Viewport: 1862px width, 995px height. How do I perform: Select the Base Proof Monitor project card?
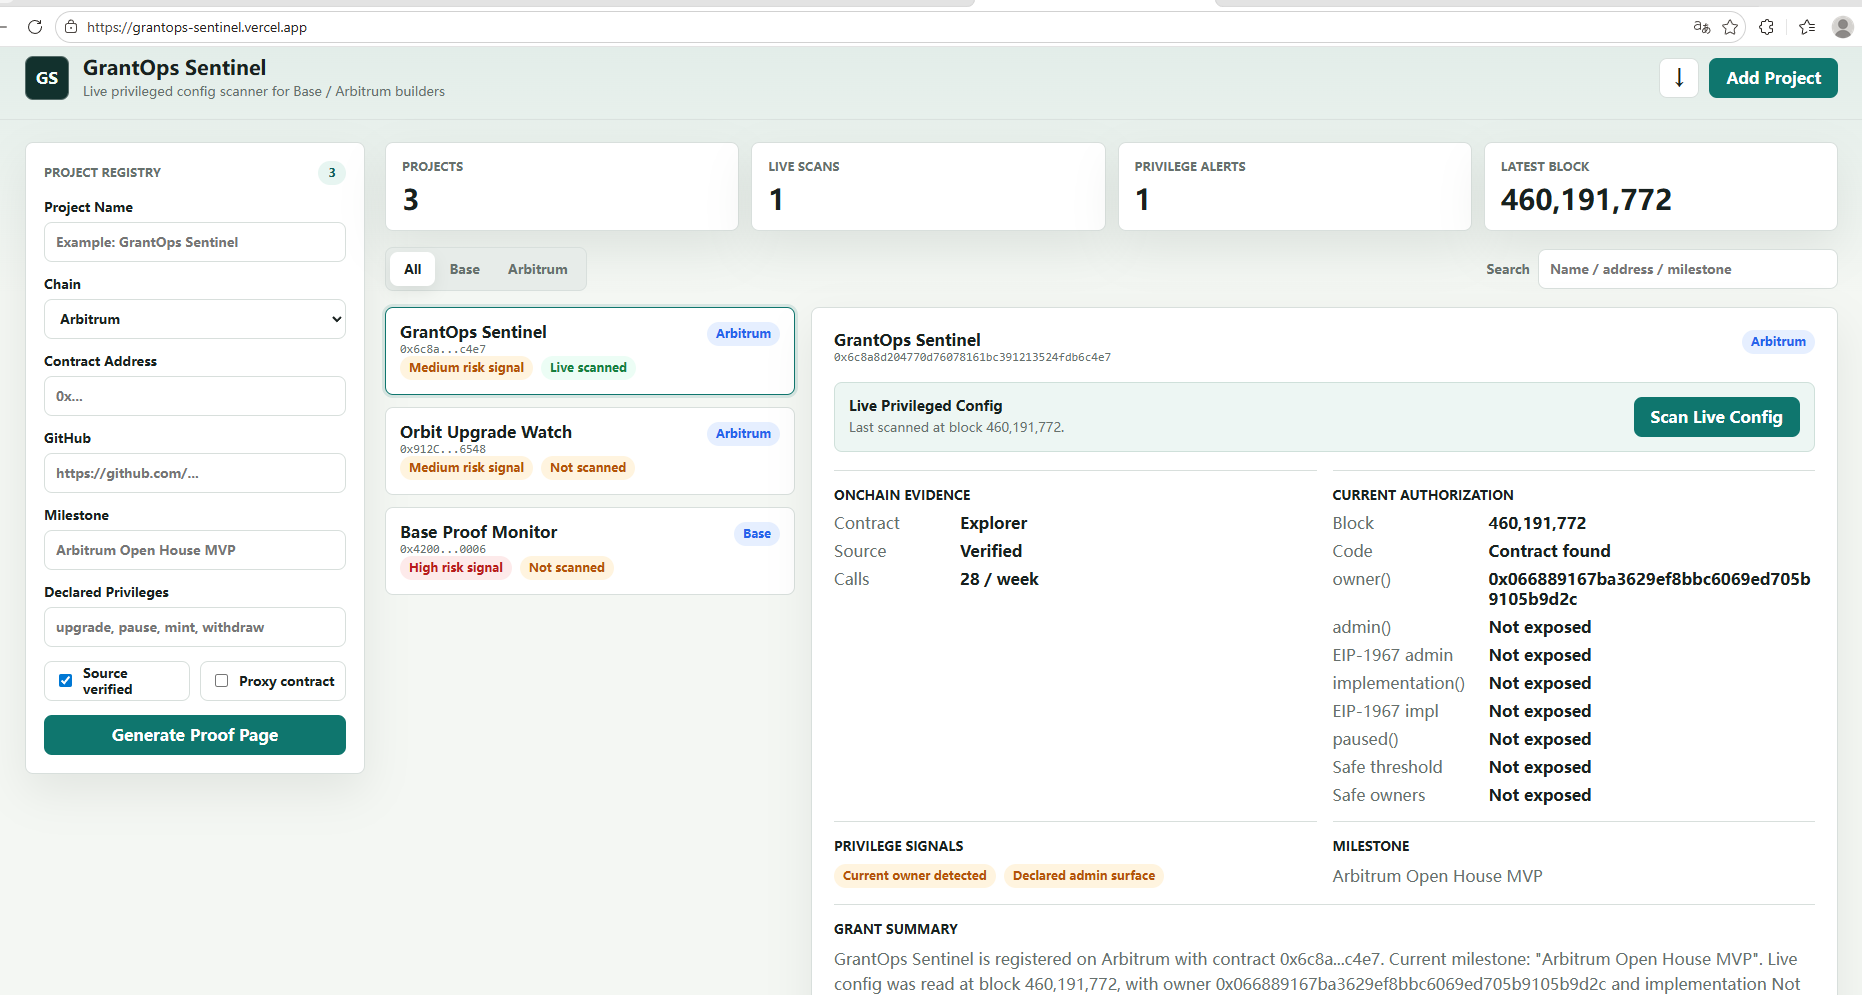(x=590, y=551)
